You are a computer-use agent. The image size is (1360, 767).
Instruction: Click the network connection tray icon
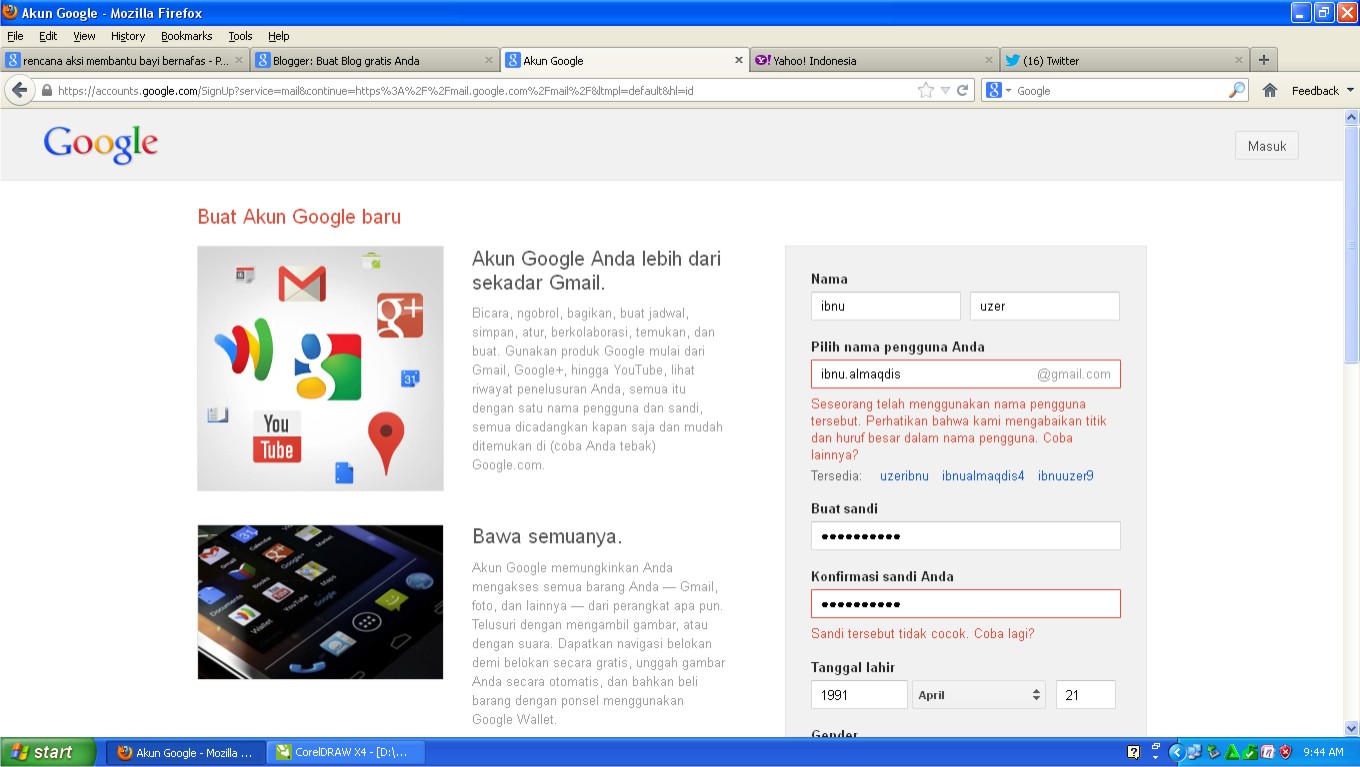1194,752
